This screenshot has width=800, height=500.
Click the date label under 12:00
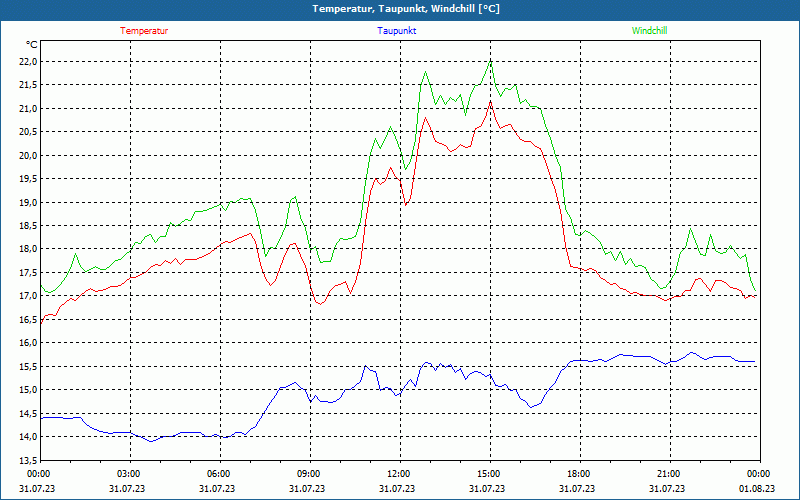point(397,488)
